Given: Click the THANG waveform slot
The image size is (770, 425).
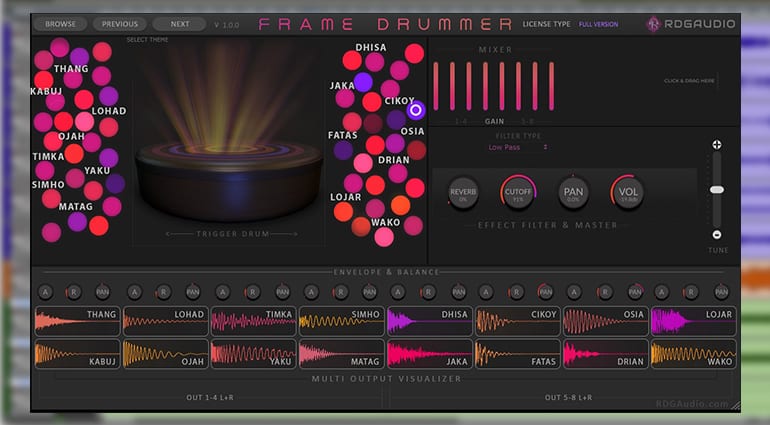Looking at the screenshot, I should (x=78, y=321).
